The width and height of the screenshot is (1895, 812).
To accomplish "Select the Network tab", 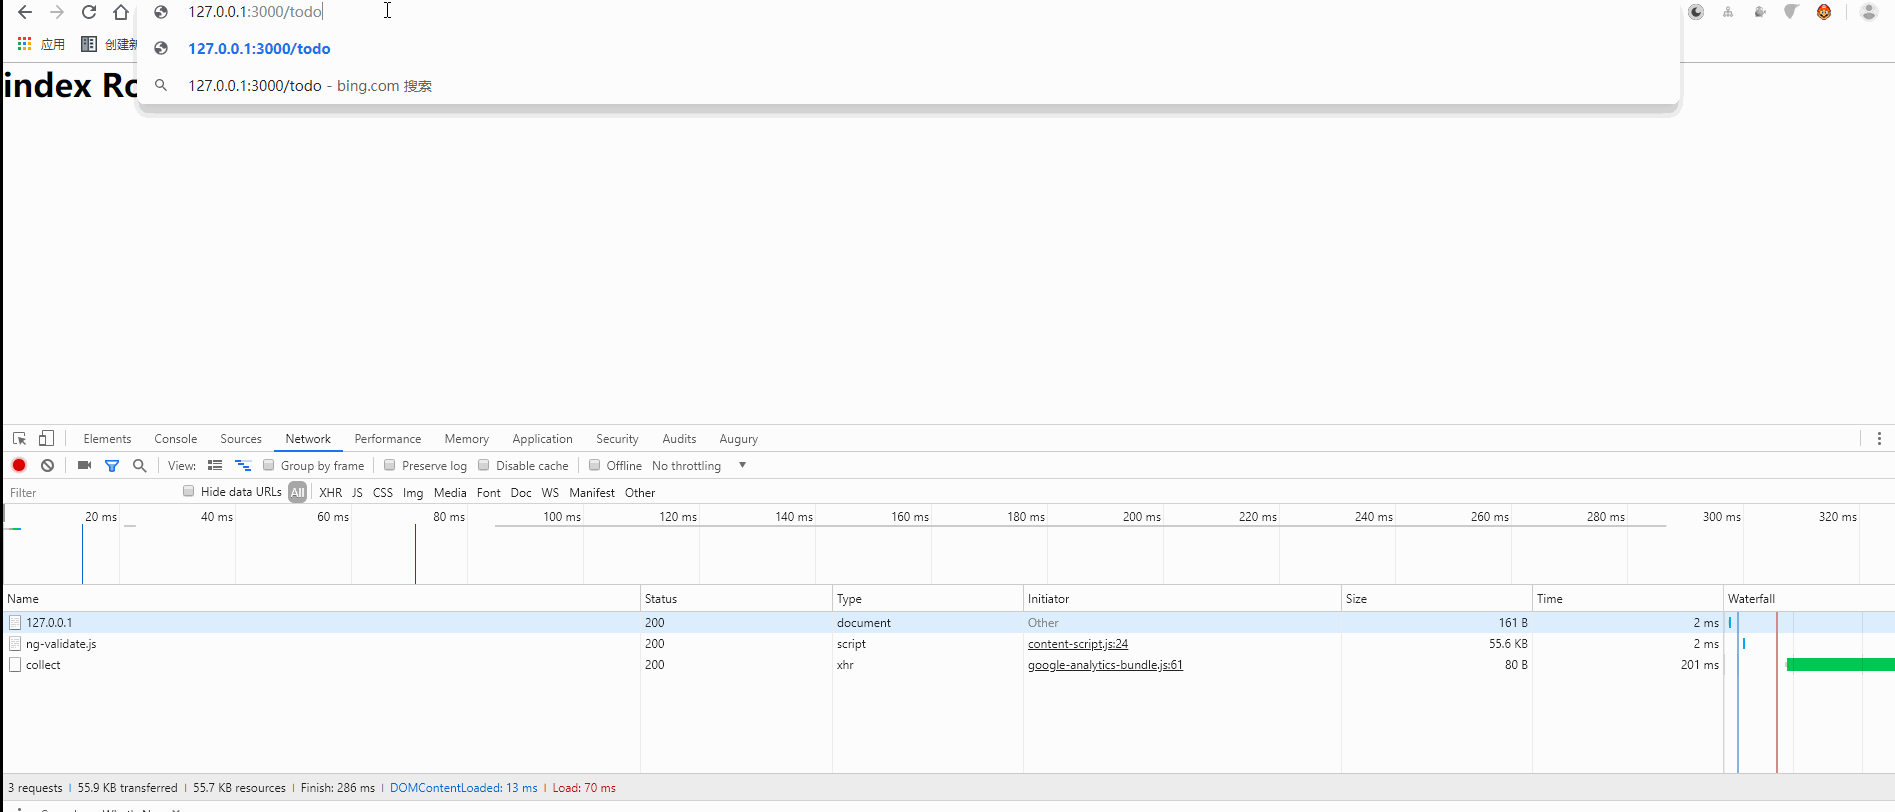I will coord(308,439).
